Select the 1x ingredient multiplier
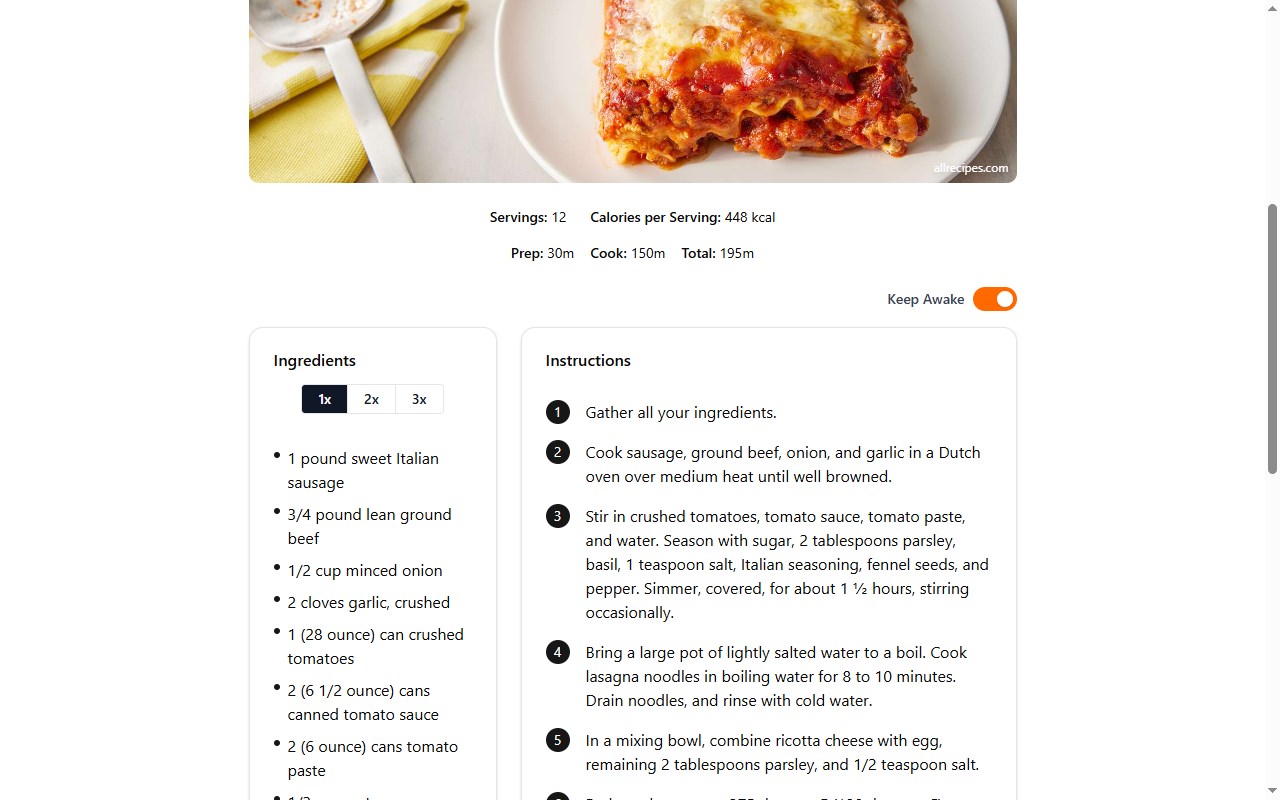 (324, 399)
